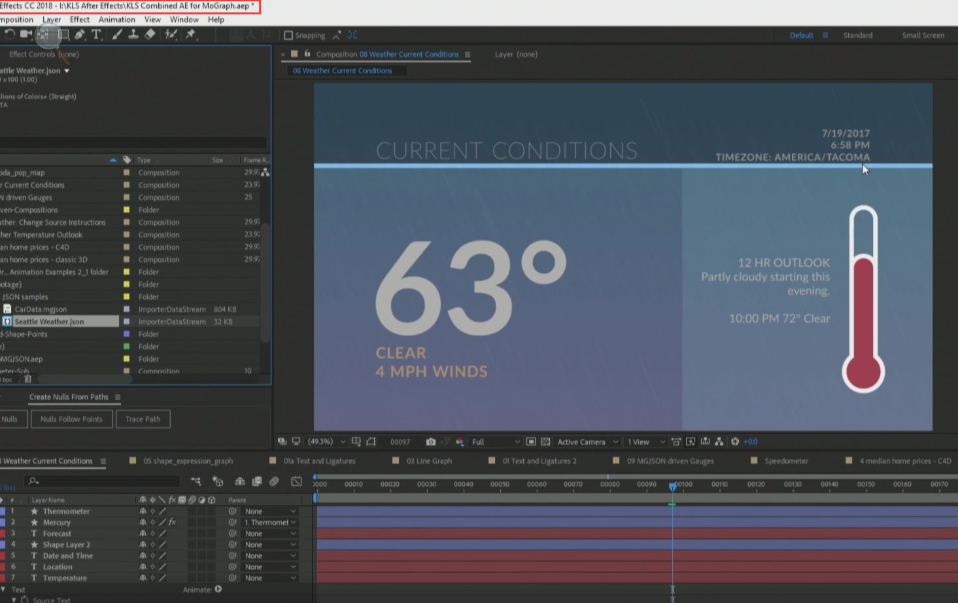Click the snapshot camera icon in Composition panel
Screen dimensions: 958x603
pos(431,439)
